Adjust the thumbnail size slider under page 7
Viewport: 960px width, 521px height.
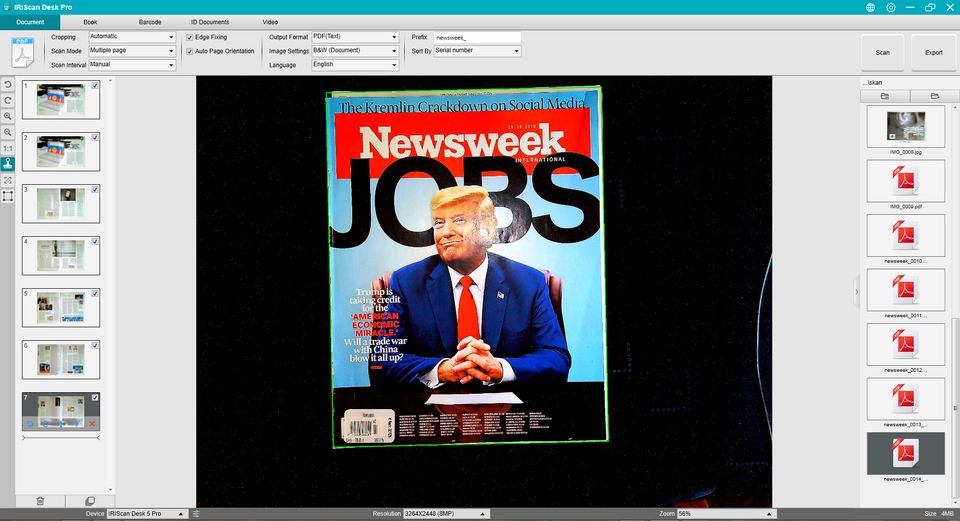coord(61,438)
